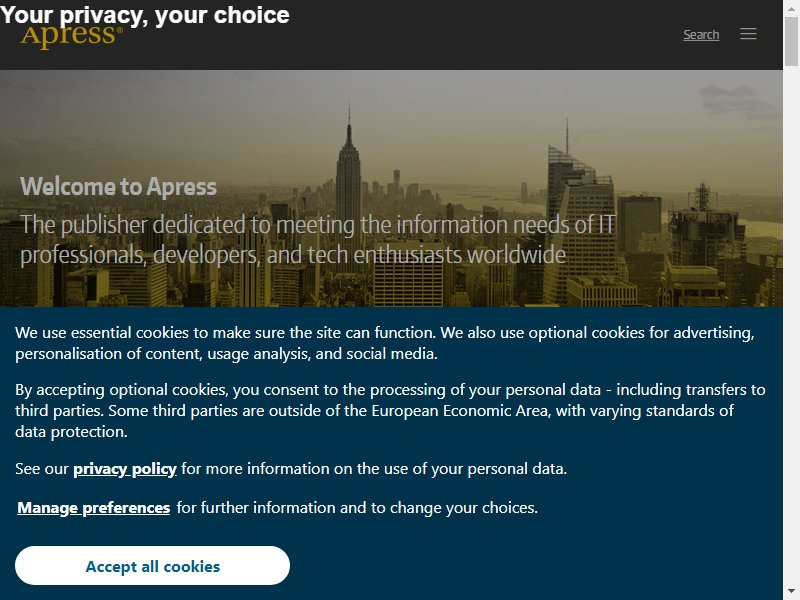Viewport: 800px width, 600px height.
Task: Click the vertical scrollbar thumb
Action: click(791, 41)
